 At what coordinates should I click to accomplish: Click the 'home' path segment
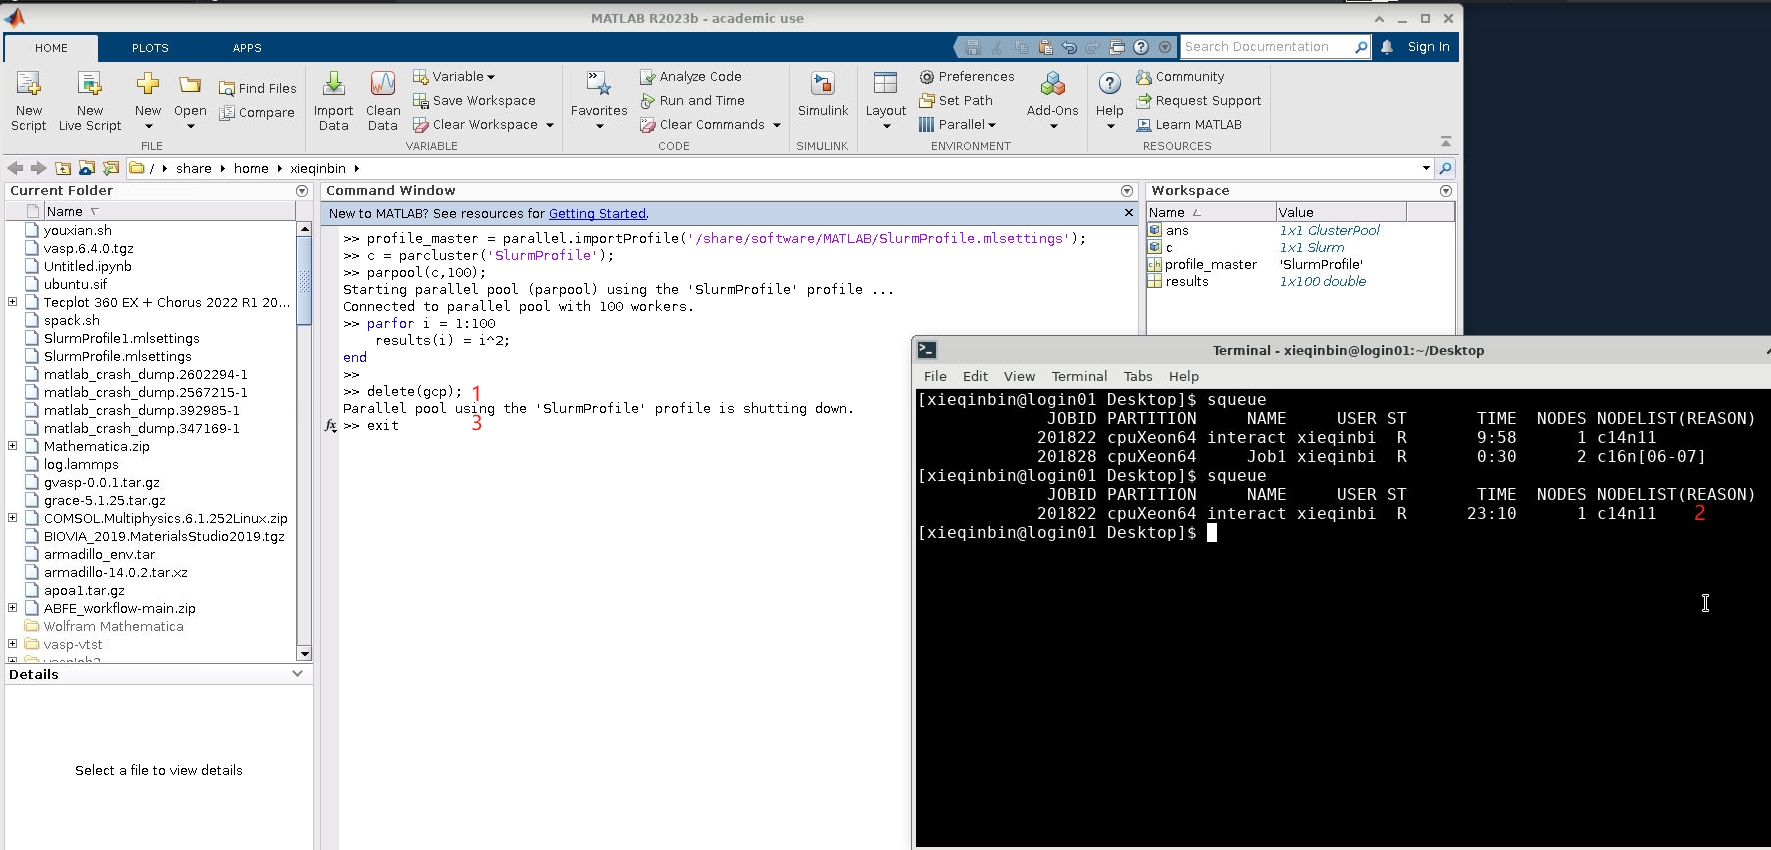coord(251,168)
